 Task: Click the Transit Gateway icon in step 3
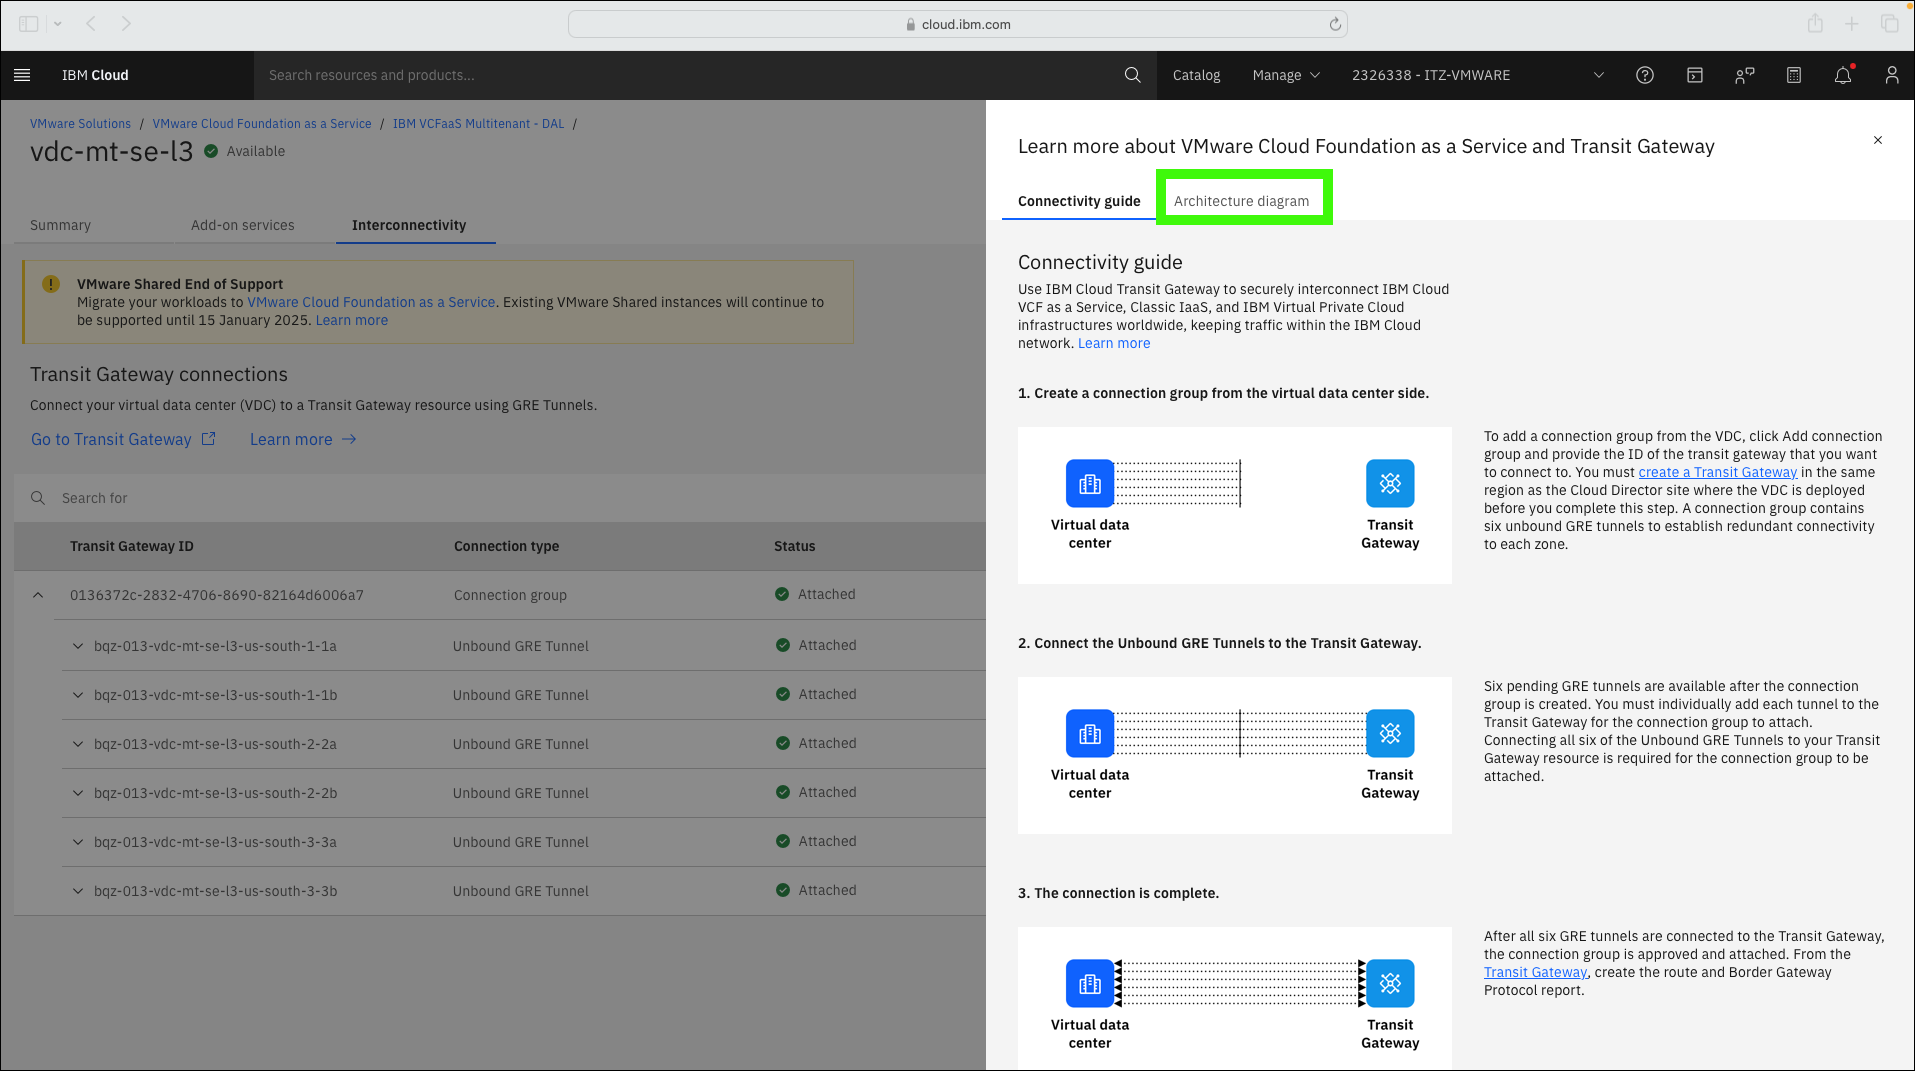point(1390,984)
